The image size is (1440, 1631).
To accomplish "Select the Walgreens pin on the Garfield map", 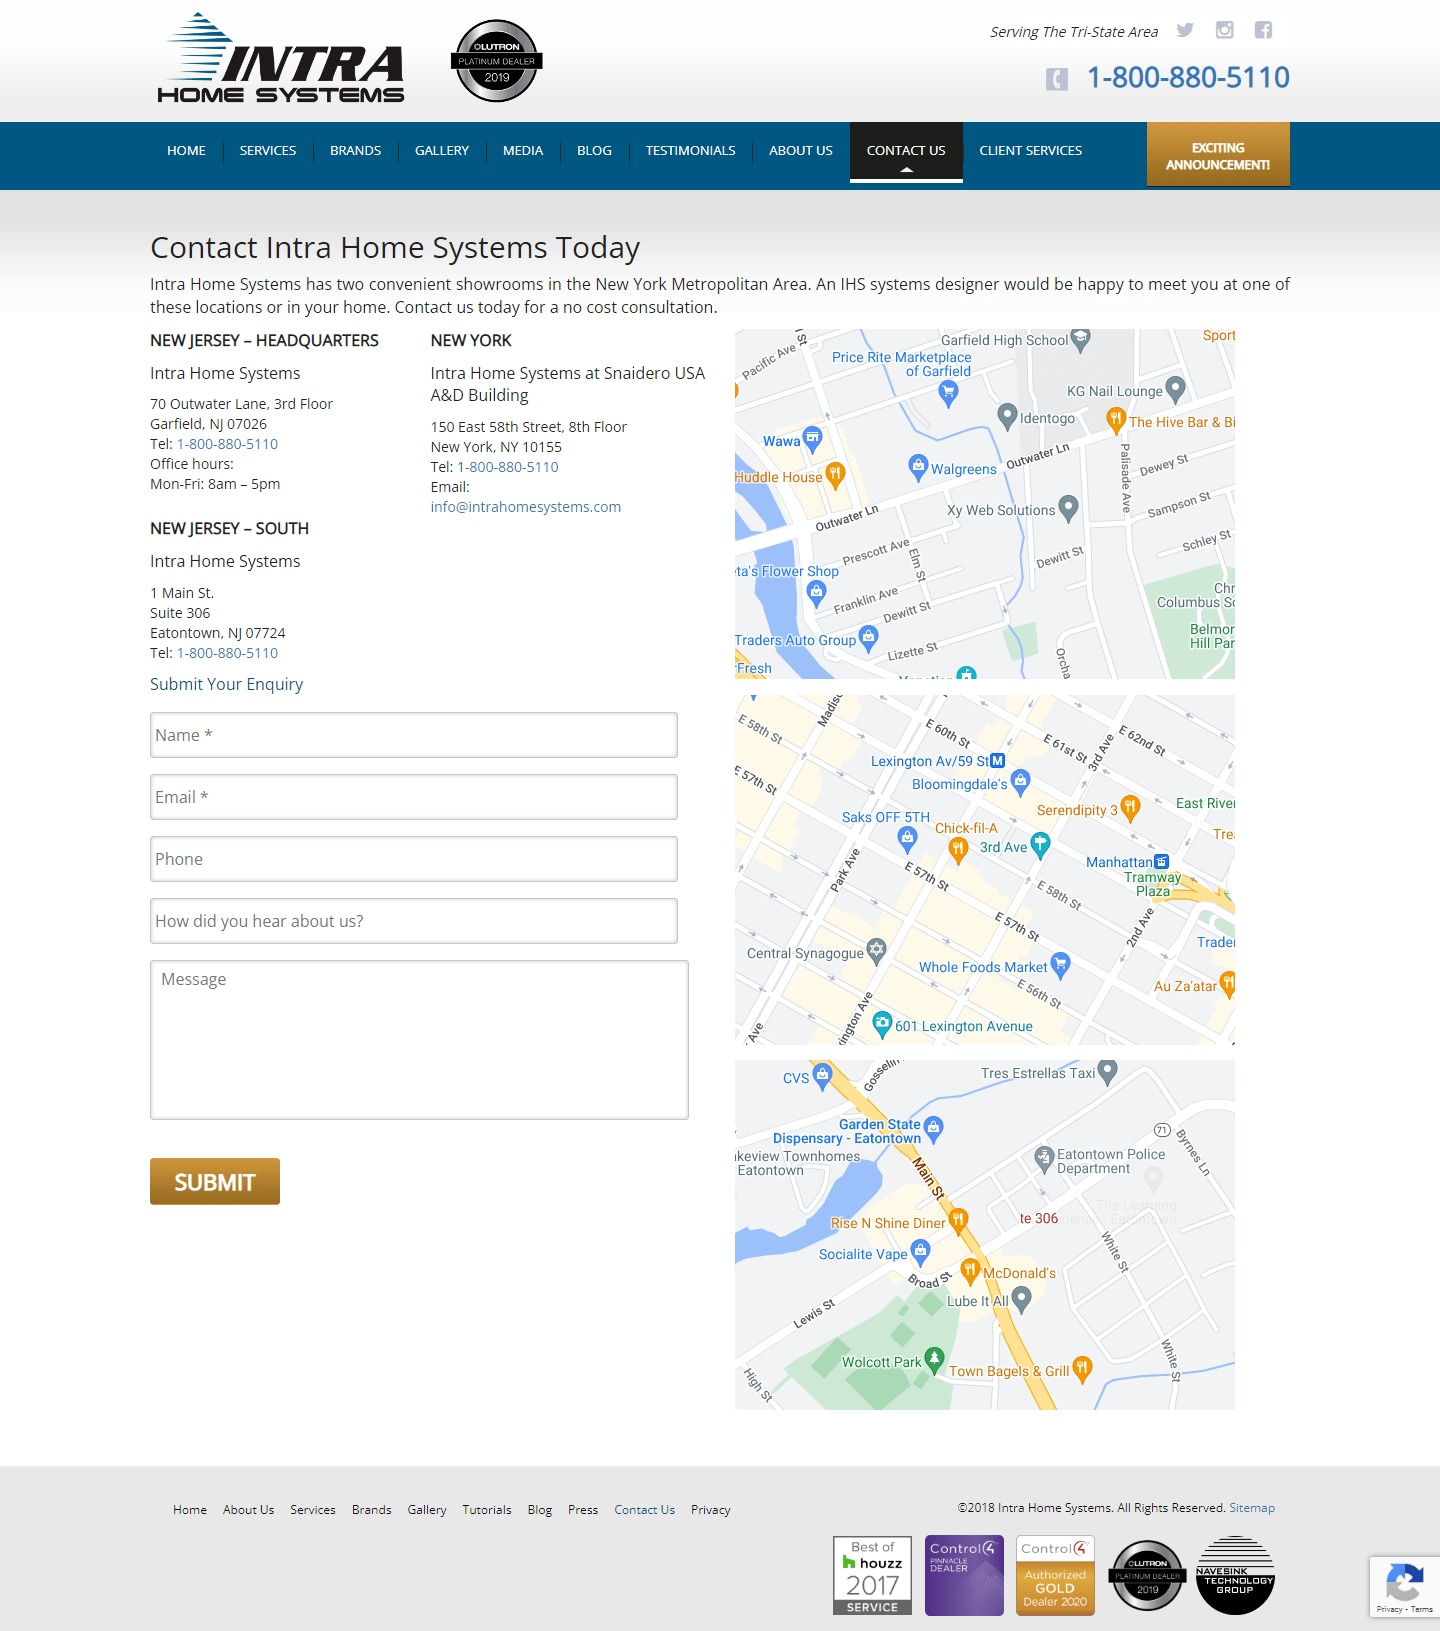I will coord(918,465).
